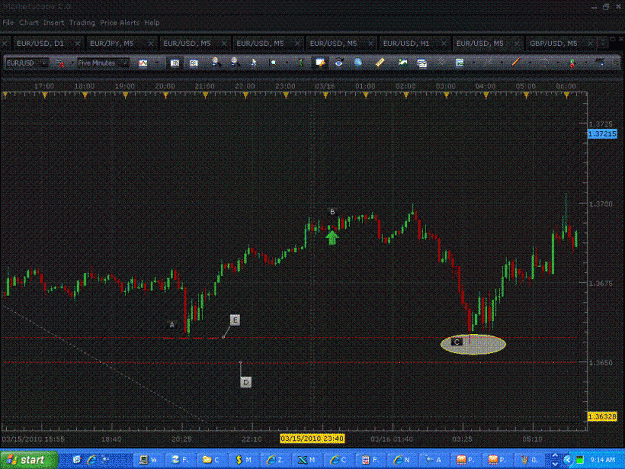Close the EUR/JPY, M5 tab
This screenshot has width=625, height=469.
pyautogui.click(x=151, y=43)
